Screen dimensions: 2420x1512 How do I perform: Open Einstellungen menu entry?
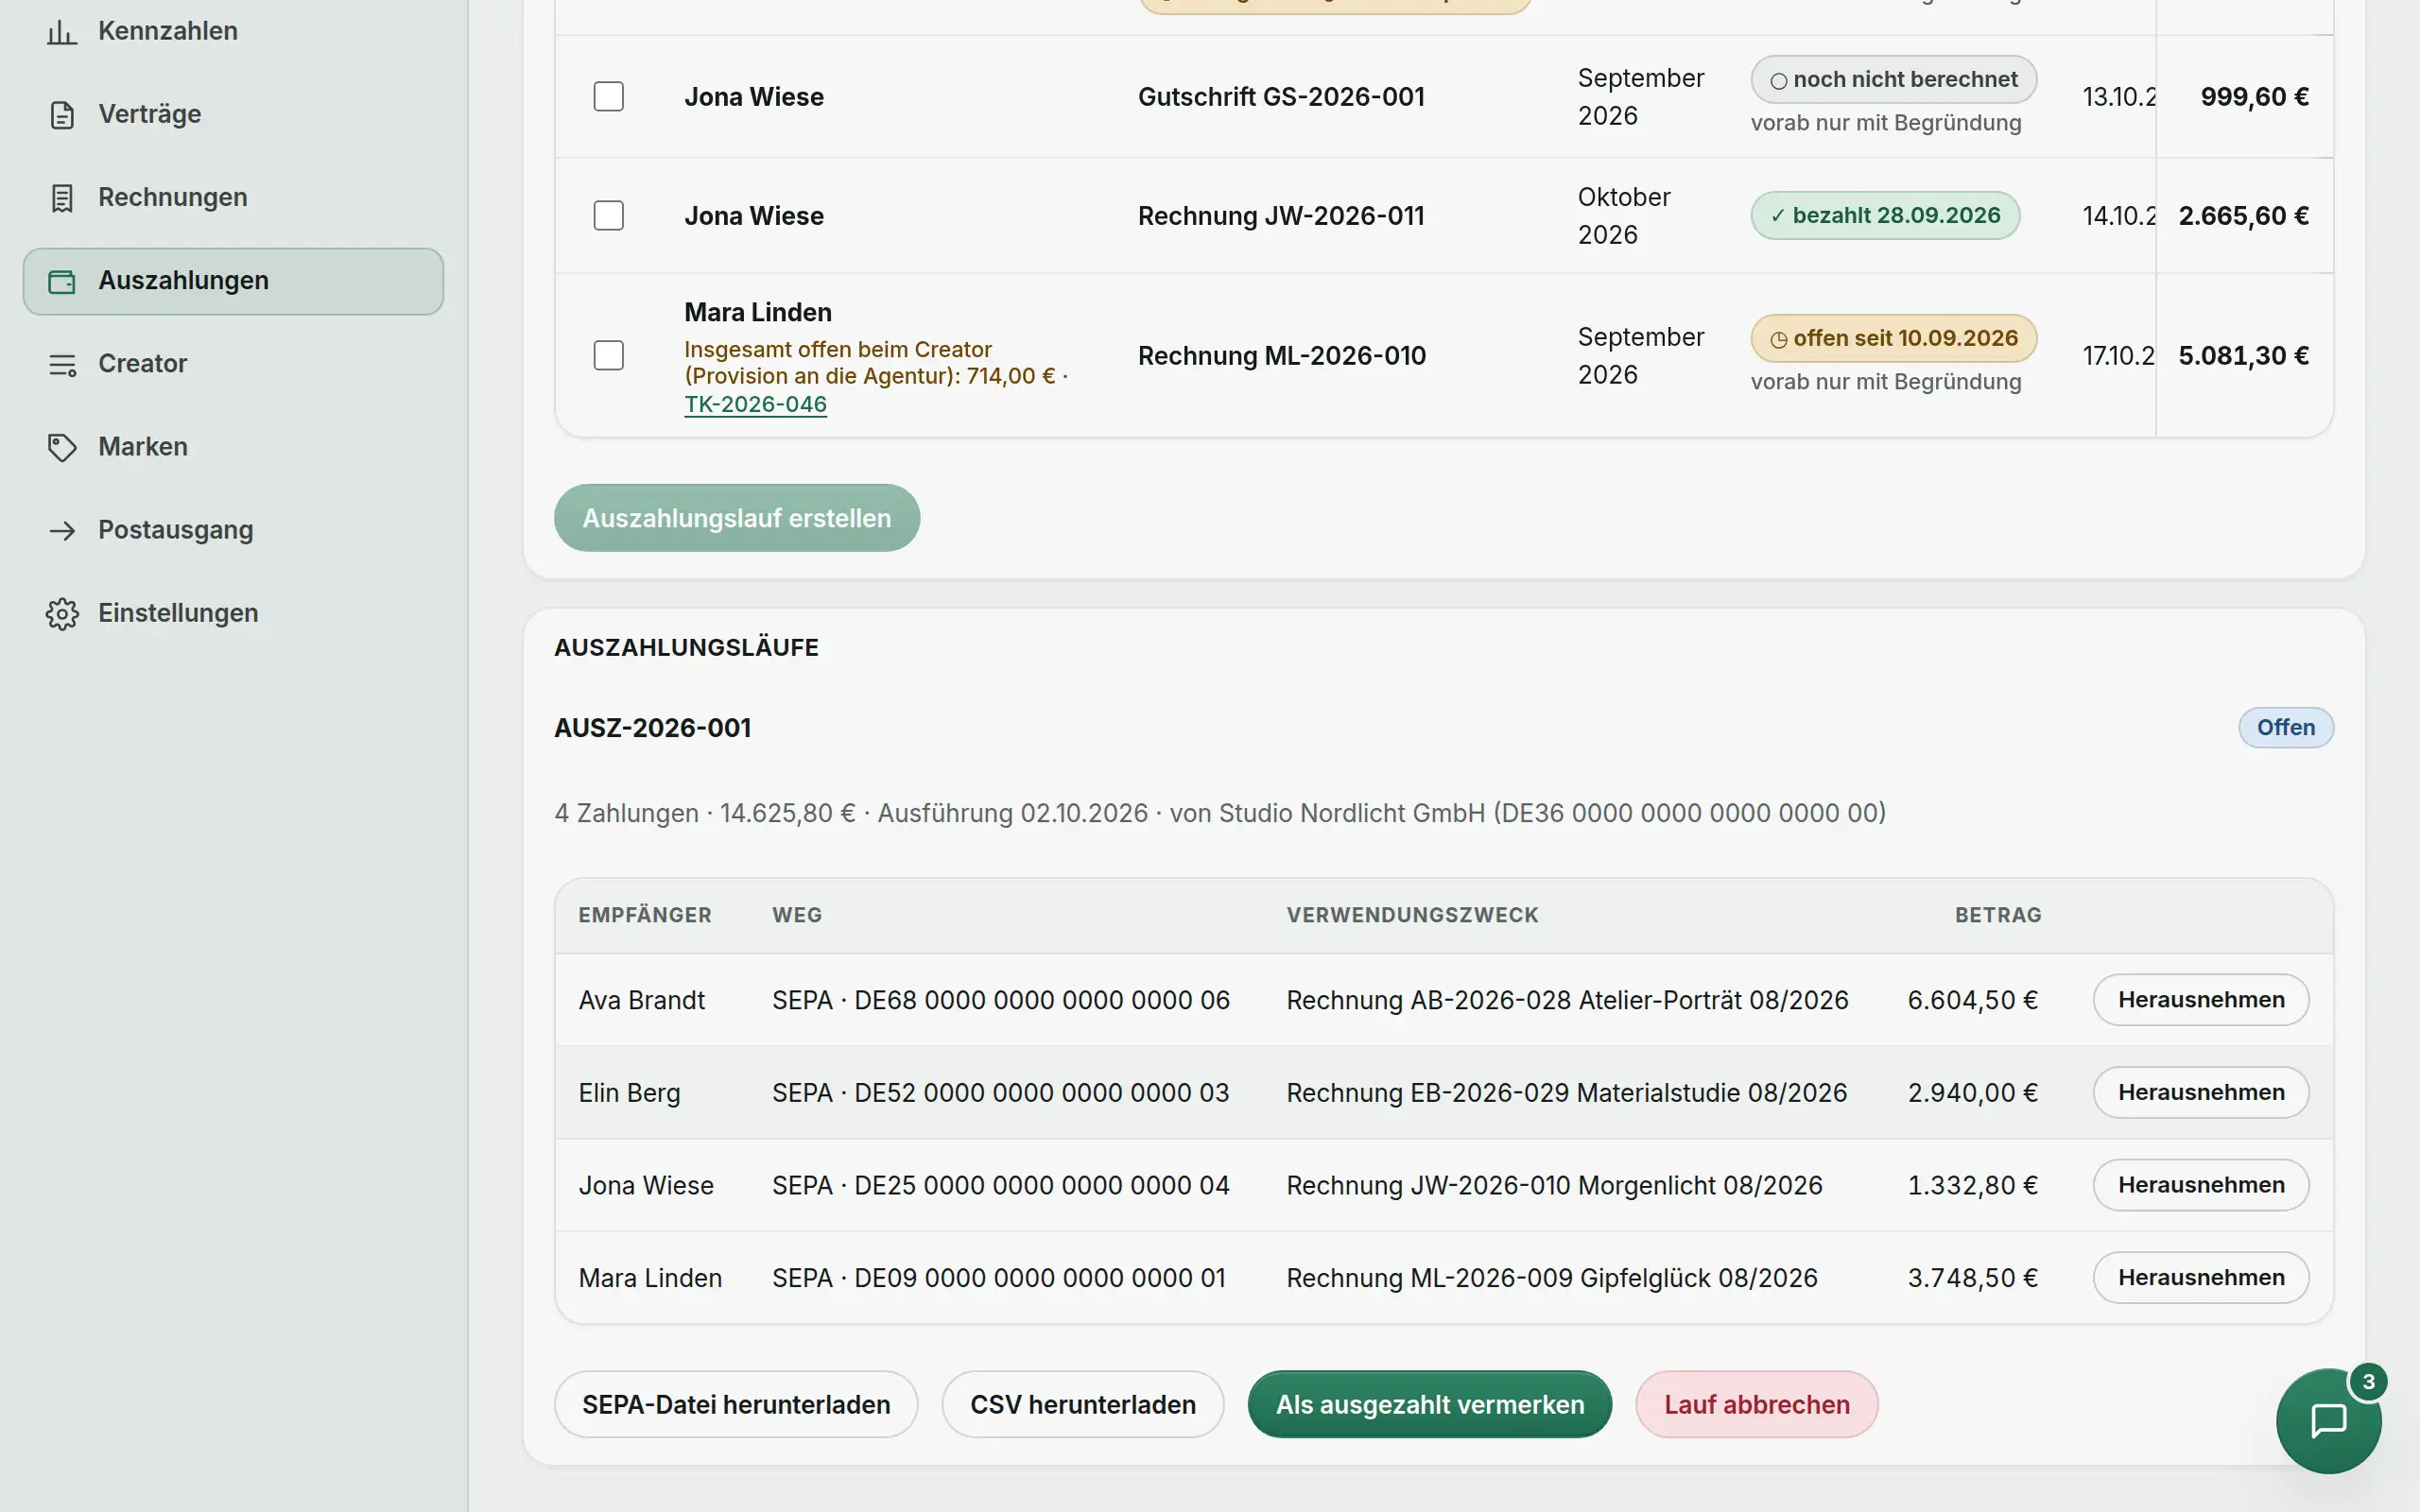[x=233, y=612]
